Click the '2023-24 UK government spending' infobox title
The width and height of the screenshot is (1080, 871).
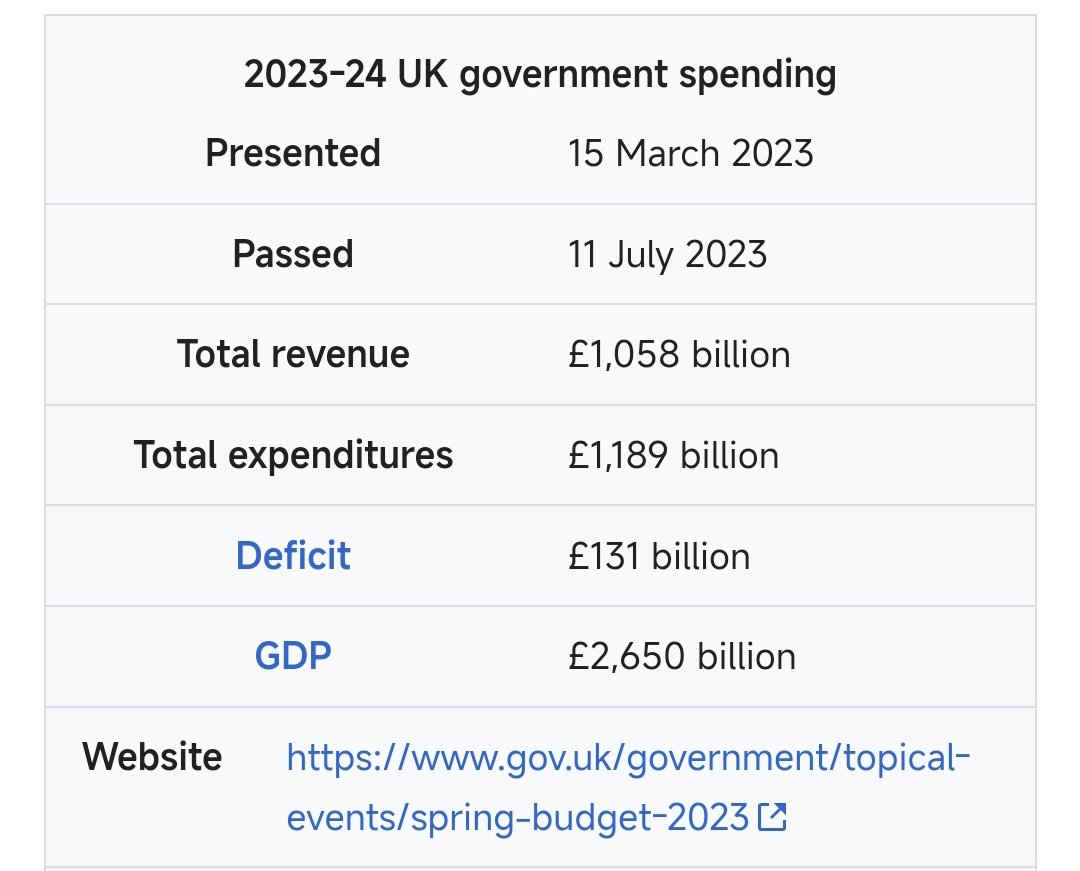coord(540,74)
